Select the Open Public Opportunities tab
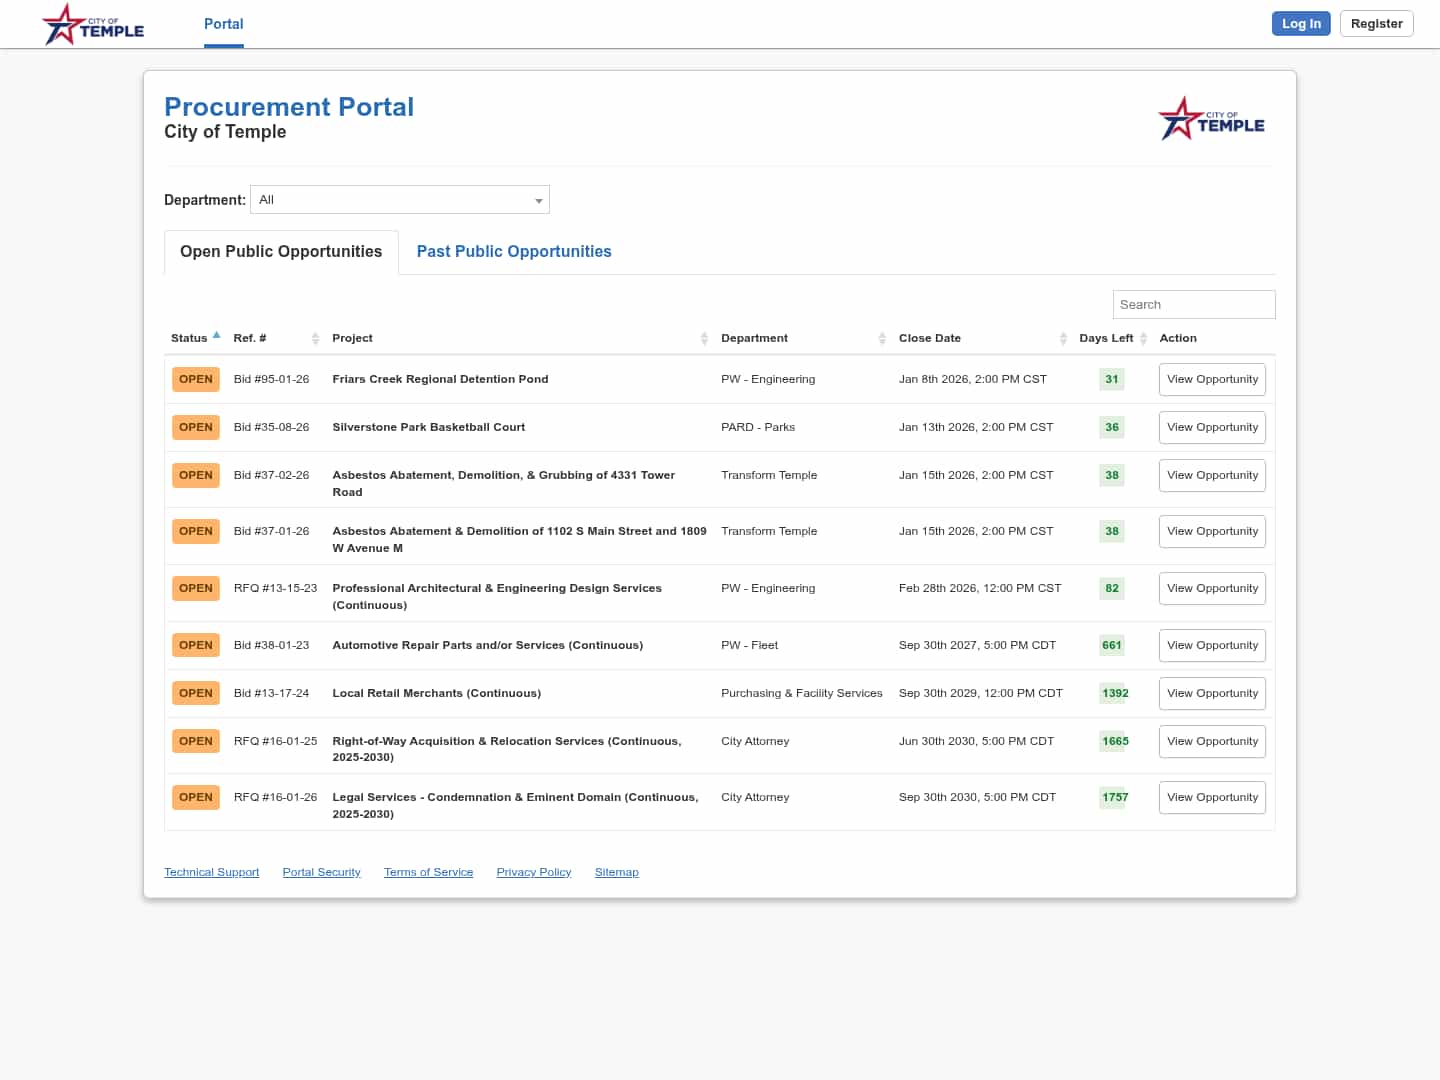Image resolution: width=1440 pixels, height=1080 pixels. (281, 252)
